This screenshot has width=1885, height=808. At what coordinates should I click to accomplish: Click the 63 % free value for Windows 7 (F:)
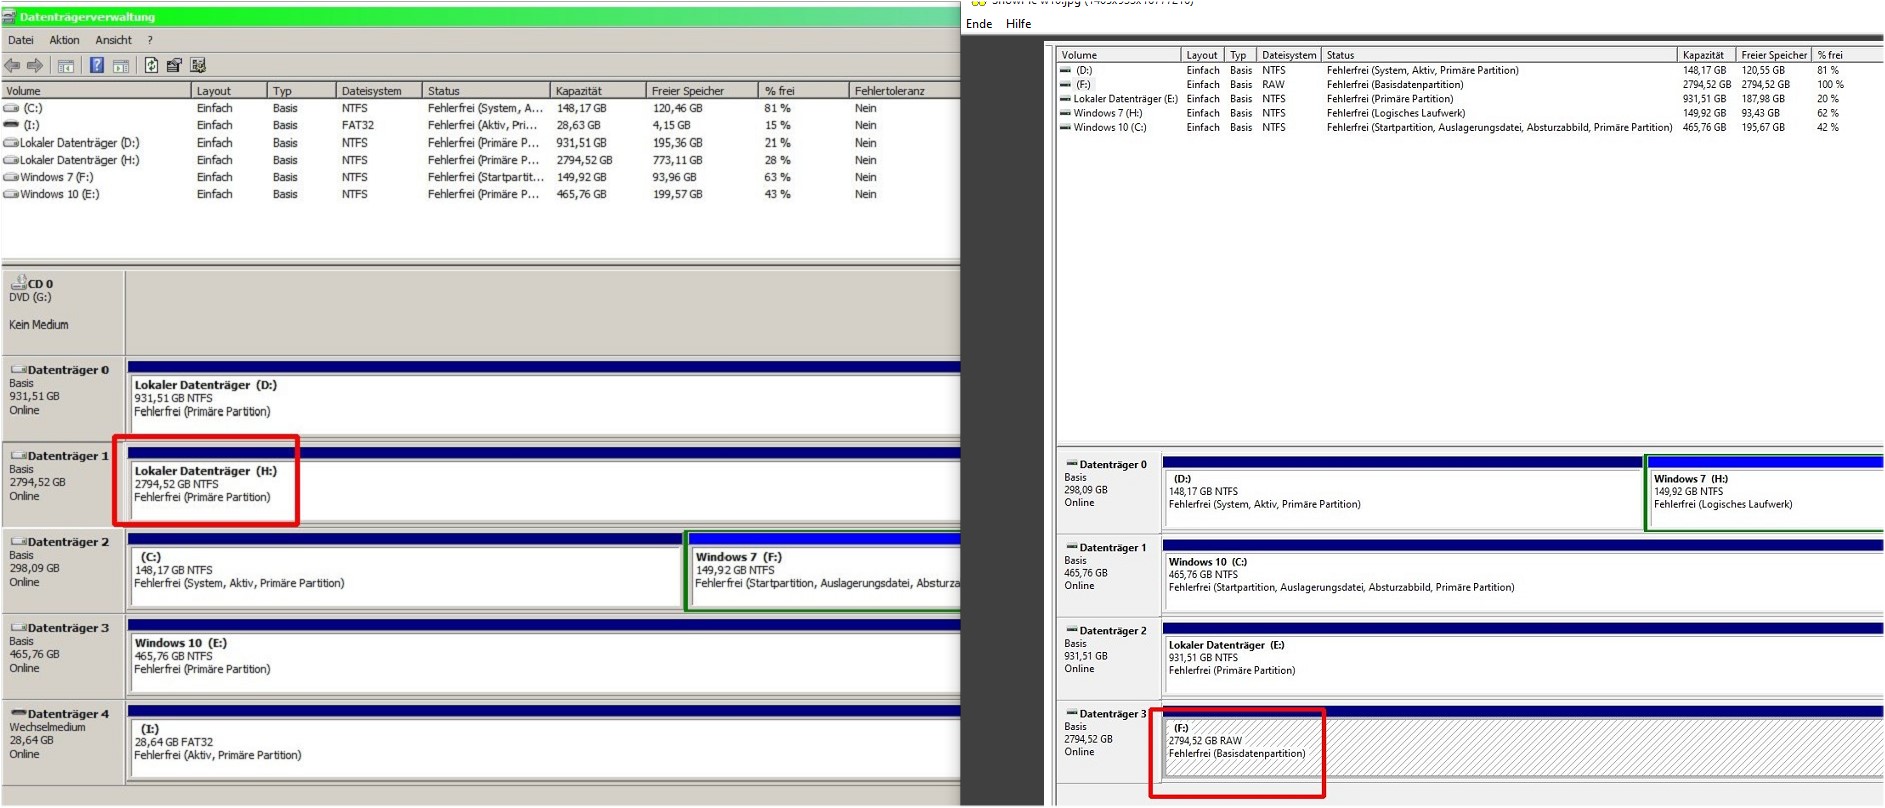[x=778, y=177]
